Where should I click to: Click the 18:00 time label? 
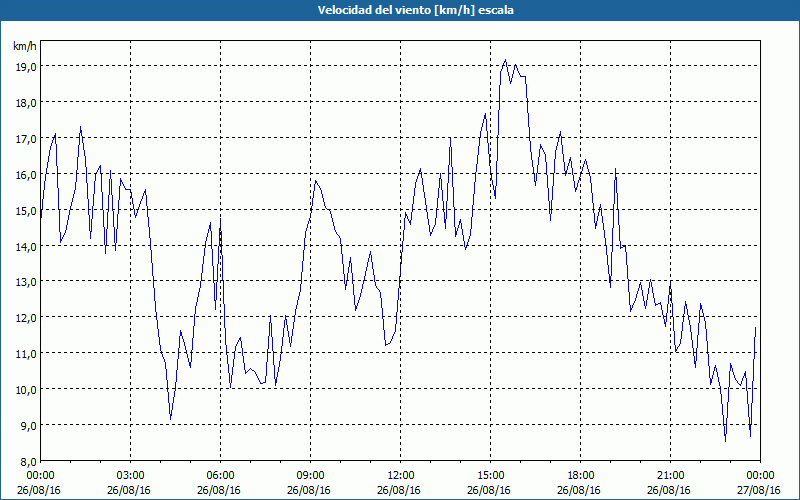(581, 475)
